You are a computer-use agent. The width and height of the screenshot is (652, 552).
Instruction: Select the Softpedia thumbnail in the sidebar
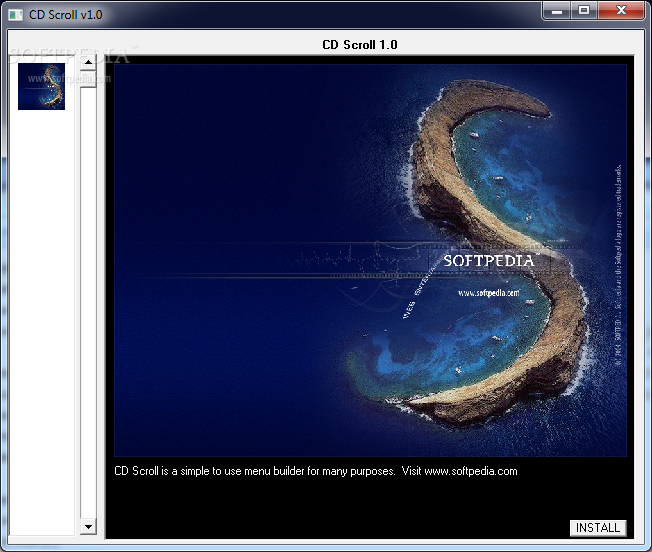click(42, 86)
